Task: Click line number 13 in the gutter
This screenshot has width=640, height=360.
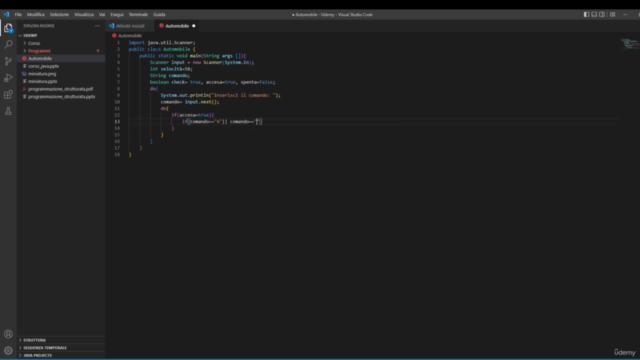Action: pos(118,122)
